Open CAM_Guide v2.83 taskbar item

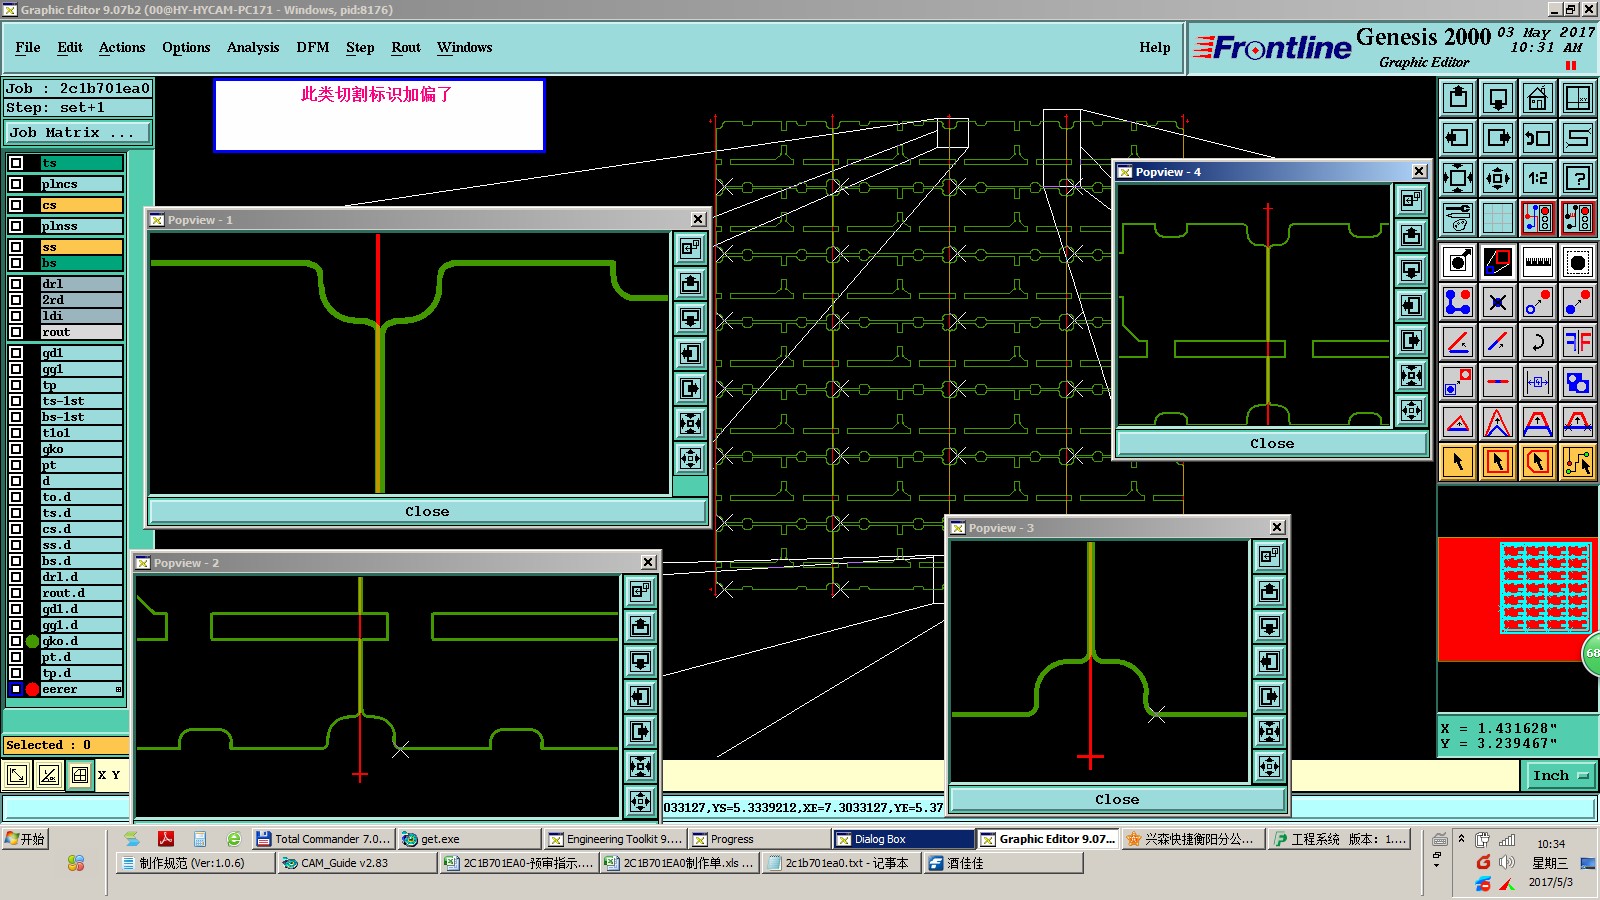click(356, 863)
